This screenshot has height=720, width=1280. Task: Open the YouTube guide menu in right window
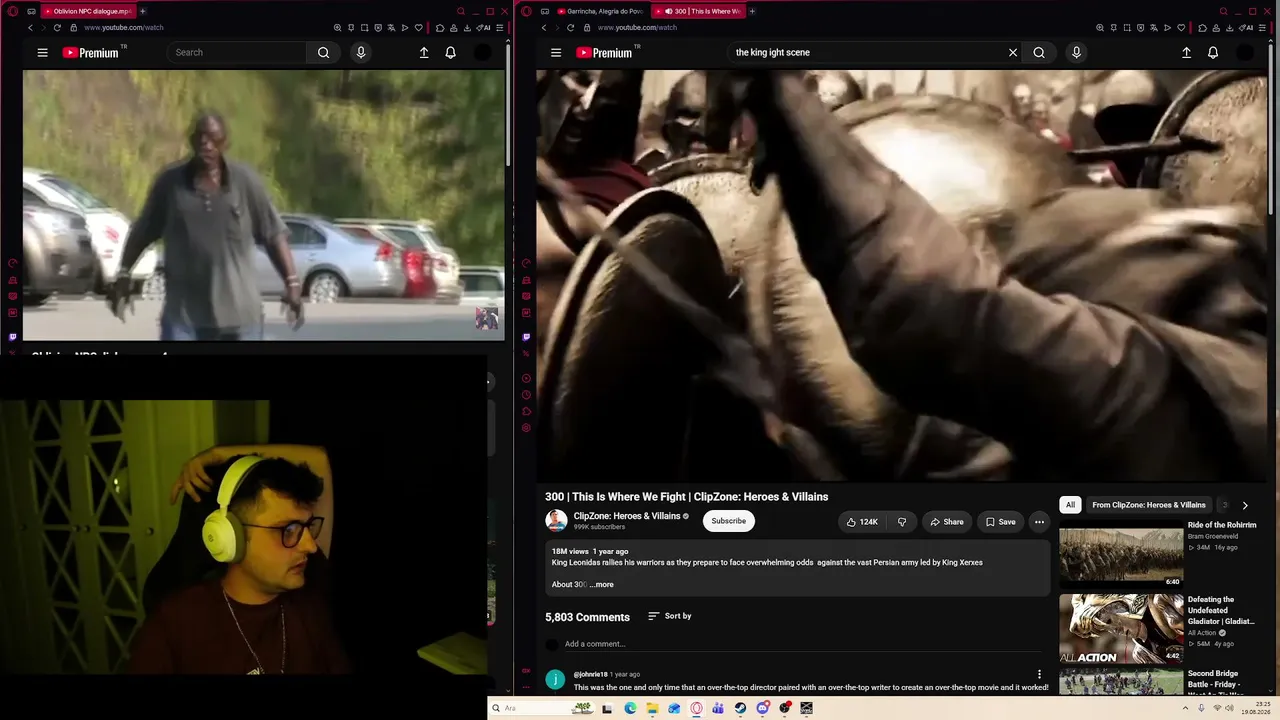tap(556, 53)
